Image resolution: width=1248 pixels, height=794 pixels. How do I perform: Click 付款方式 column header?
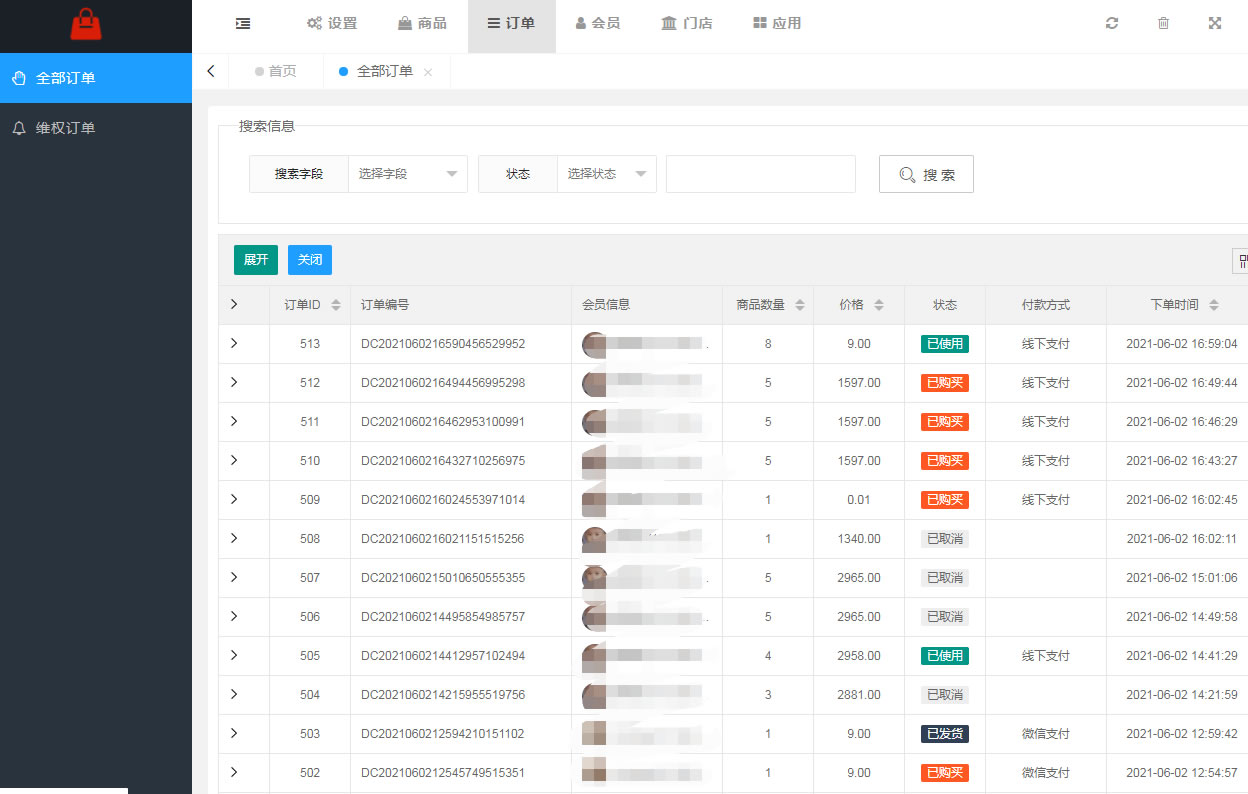pyautogui.click(x=1046, y=305)
